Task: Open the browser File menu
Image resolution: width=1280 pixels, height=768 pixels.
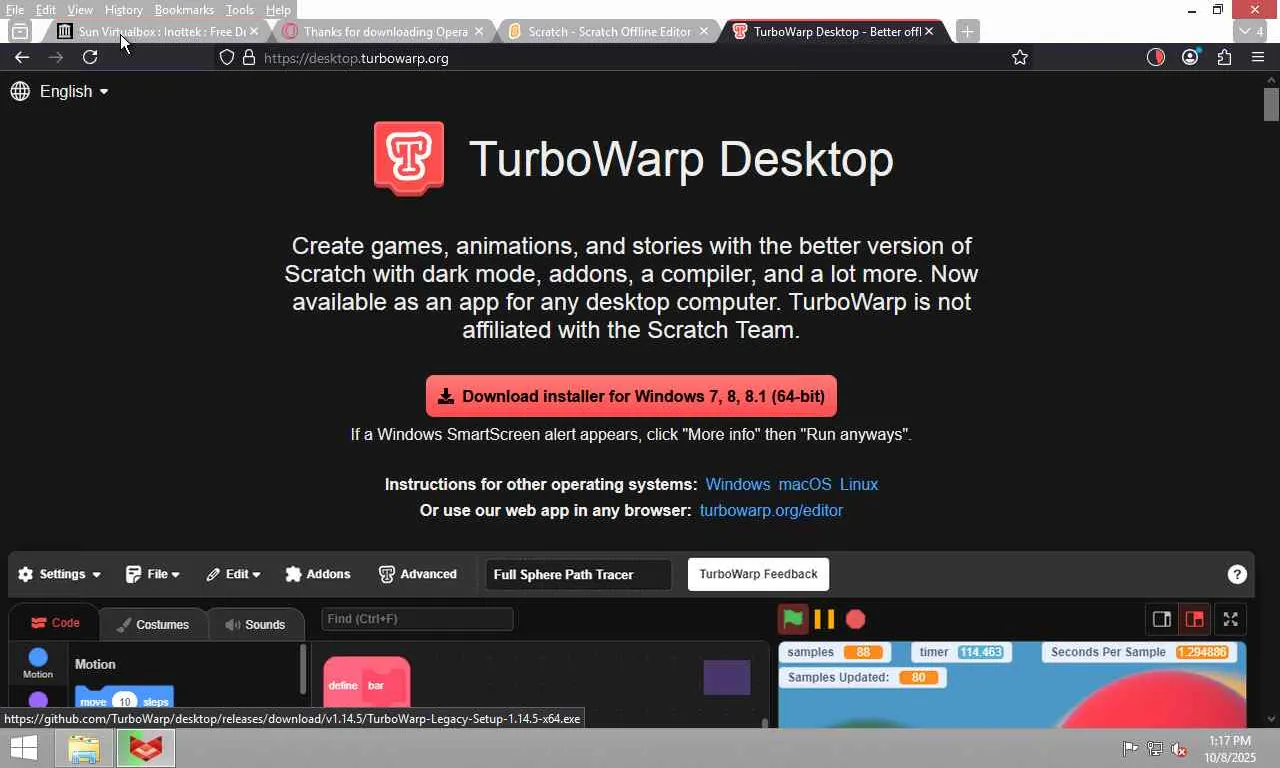Action: coord(15,10)
